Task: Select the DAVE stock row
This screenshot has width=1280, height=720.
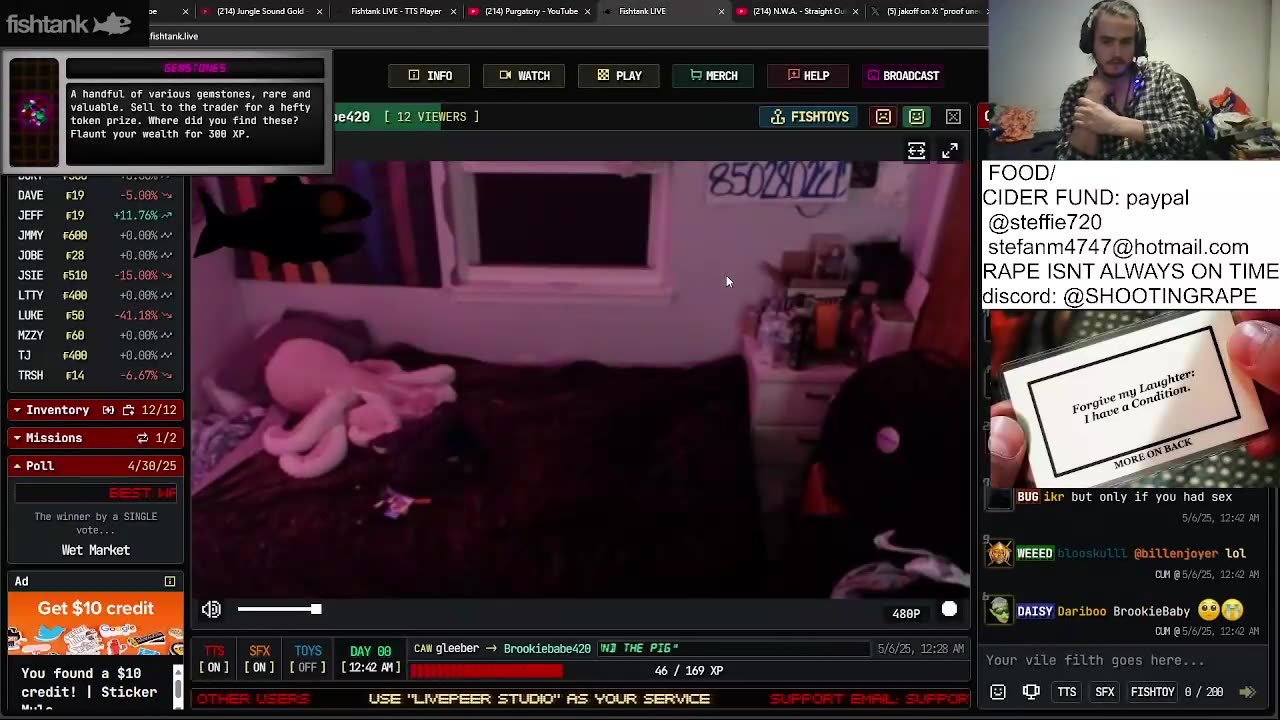Action: [95, 195]
